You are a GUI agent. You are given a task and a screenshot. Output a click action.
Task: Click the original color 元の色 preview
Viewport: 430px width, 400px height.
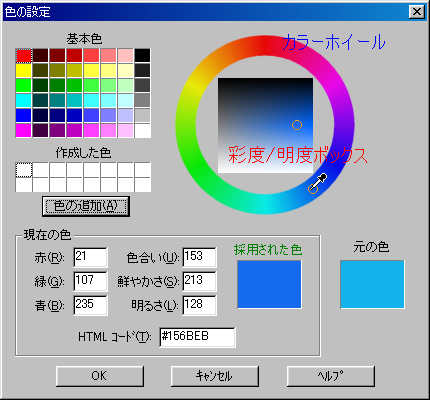tap(372, 284)
